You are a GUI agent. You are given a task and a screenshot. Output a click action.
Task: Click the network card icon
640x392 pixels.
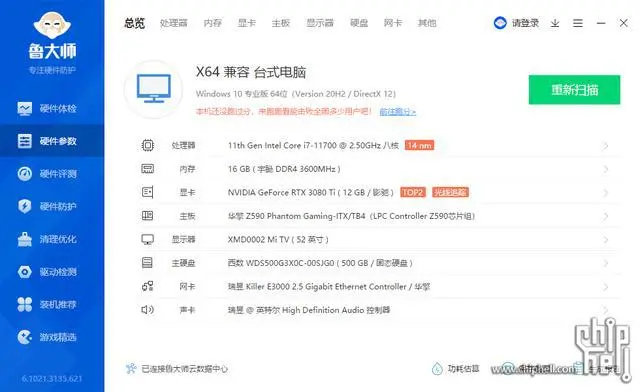tap(148, 286)
